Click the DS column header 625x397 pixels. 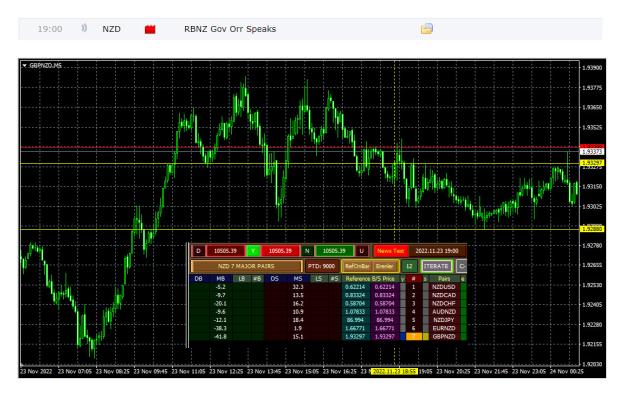[275, 279]
